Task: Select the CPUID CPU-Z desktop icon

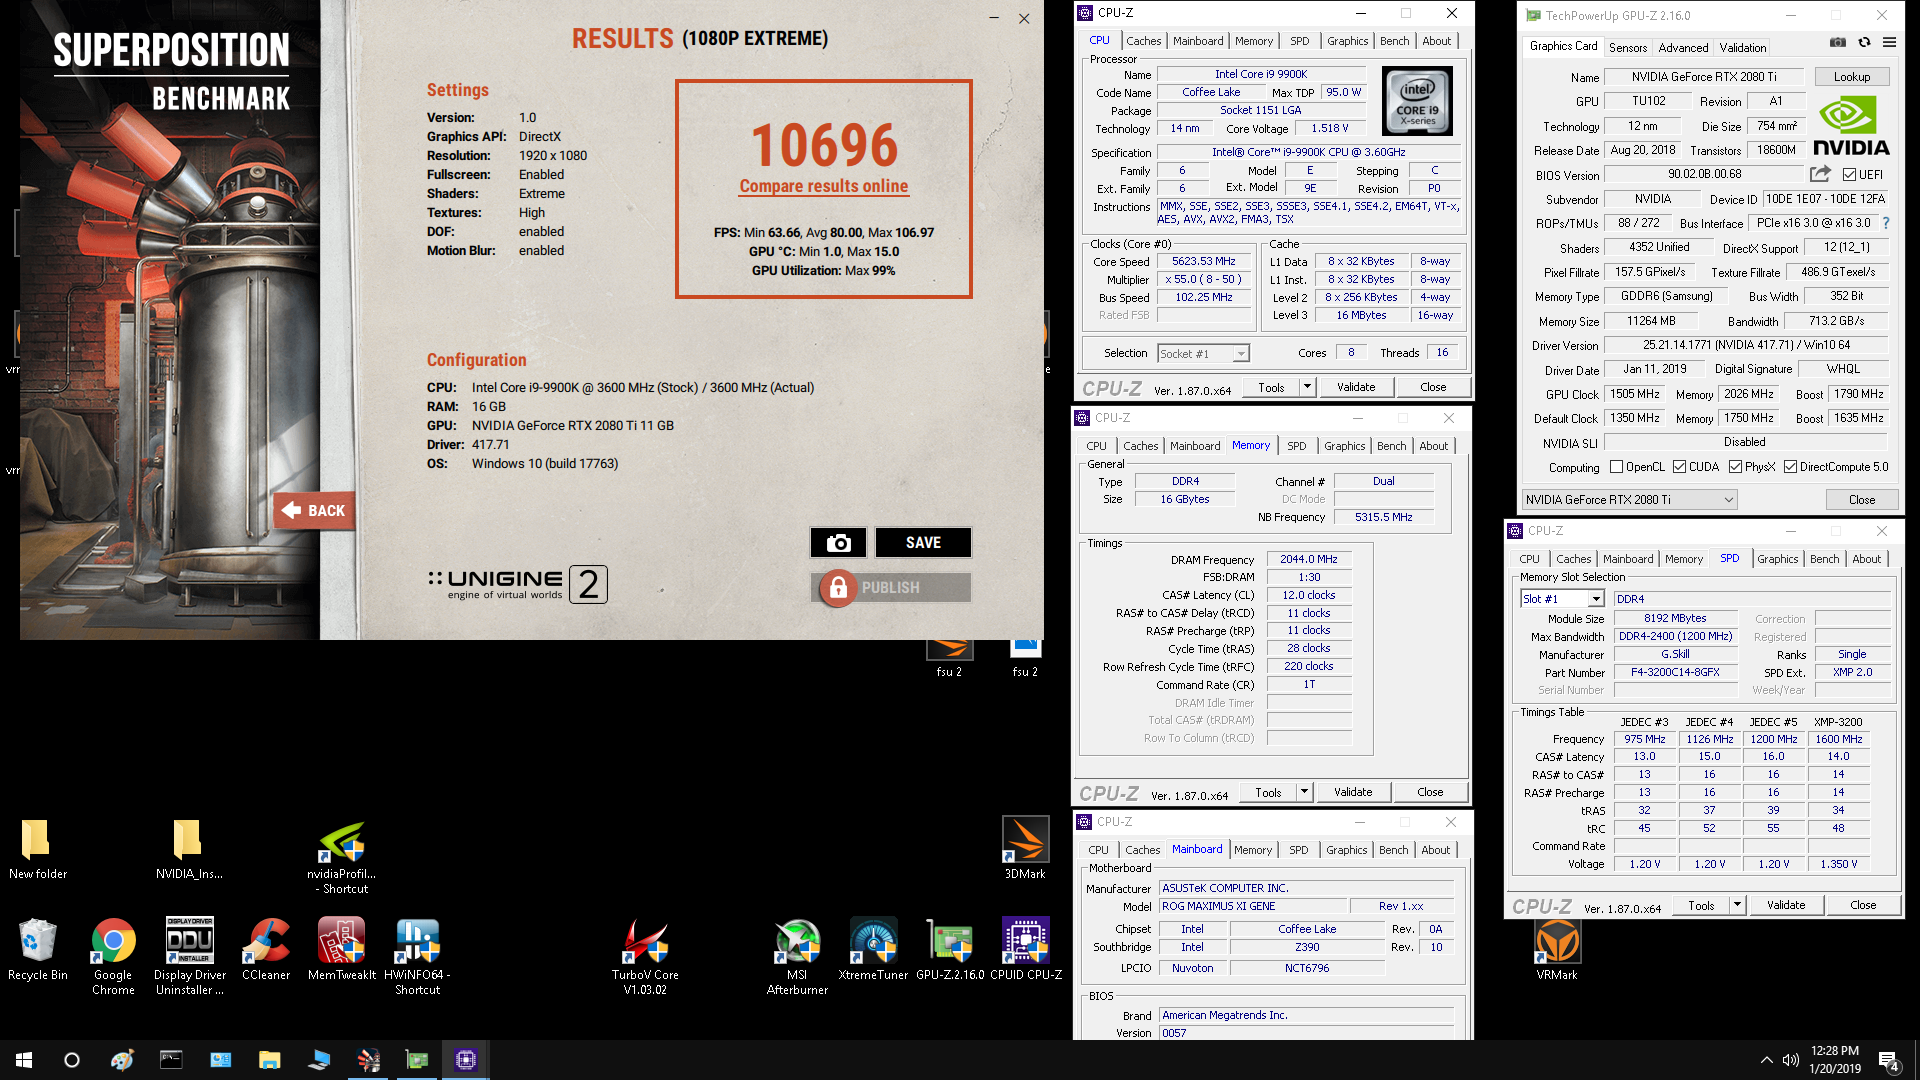Action: pyautogui.click(x=1026, y=950)
